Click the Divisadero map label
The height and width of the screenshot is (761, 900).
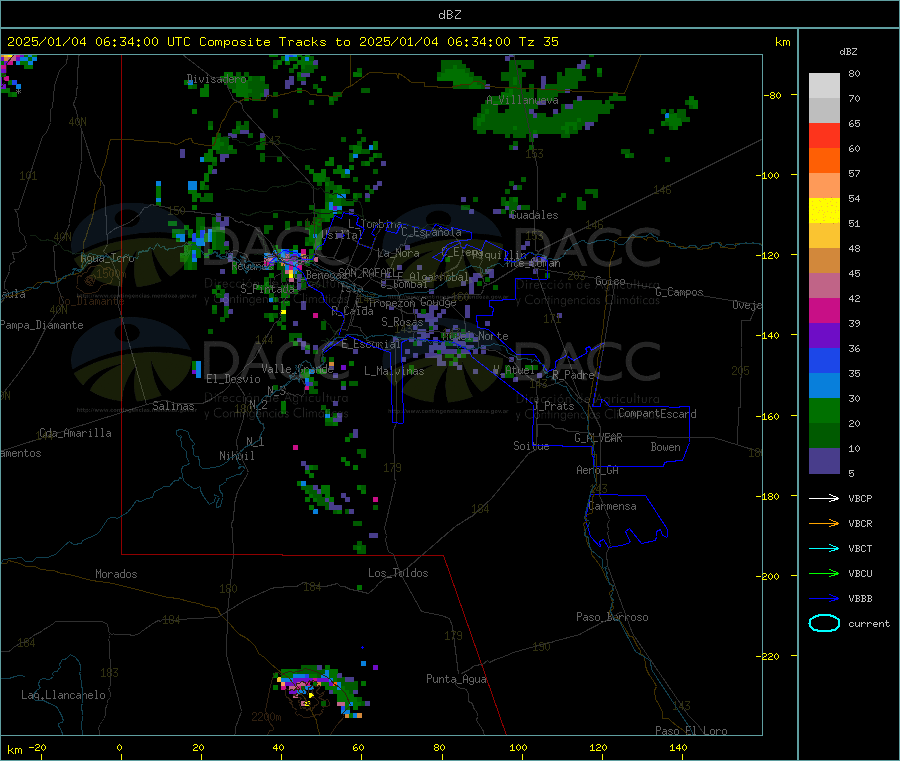217,79
